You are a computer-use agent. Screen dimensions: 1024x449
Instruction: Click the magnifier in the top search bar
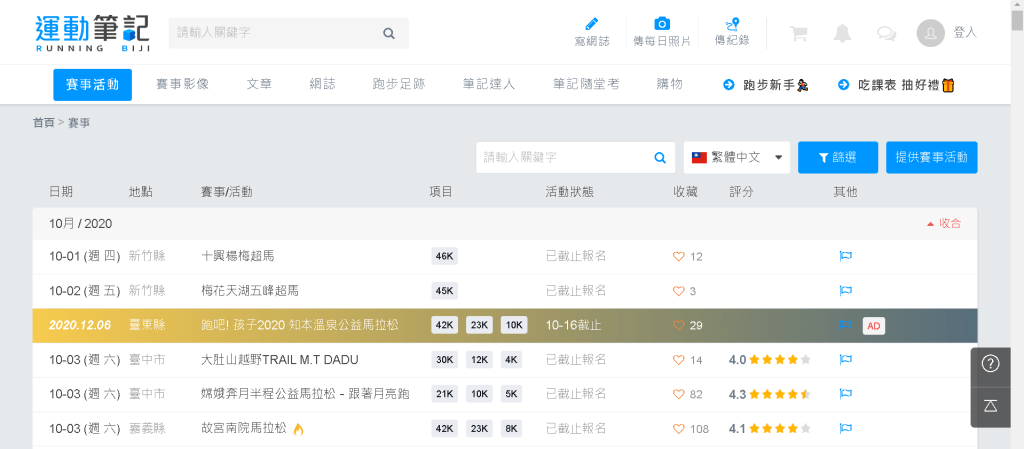click(389, 33)
